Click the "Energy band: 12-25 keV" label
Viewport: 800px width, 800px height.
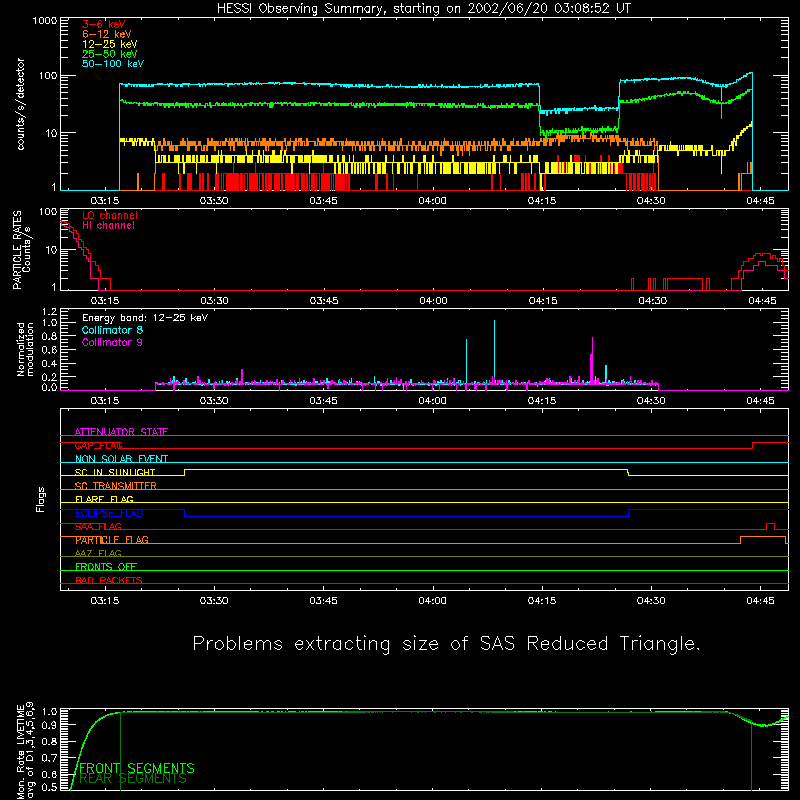pyautogui.click(x=145, y=318)
